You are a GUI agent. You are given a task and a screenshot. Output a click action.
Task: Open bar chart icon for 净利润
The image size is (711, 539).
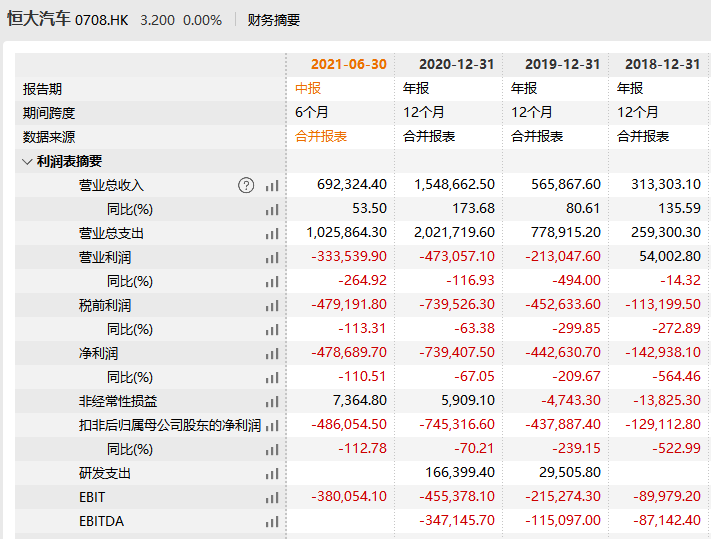click(x=272, y=354)
